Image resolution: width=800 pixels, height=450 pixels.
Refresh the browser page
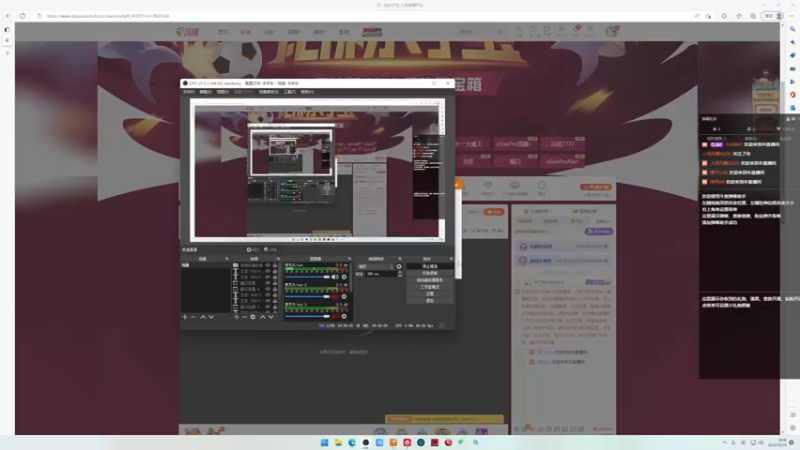pyautogui.click(x=22, y=16)
